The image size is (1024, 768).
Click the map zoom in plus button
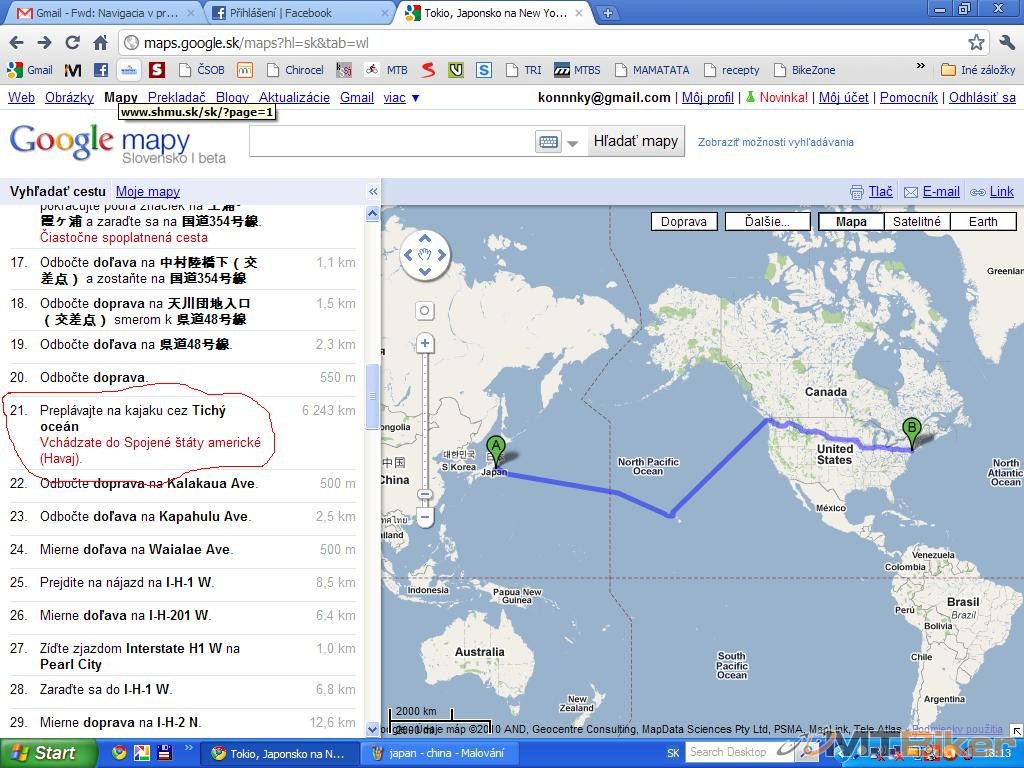pyautogui.click(x=425, y=344)
